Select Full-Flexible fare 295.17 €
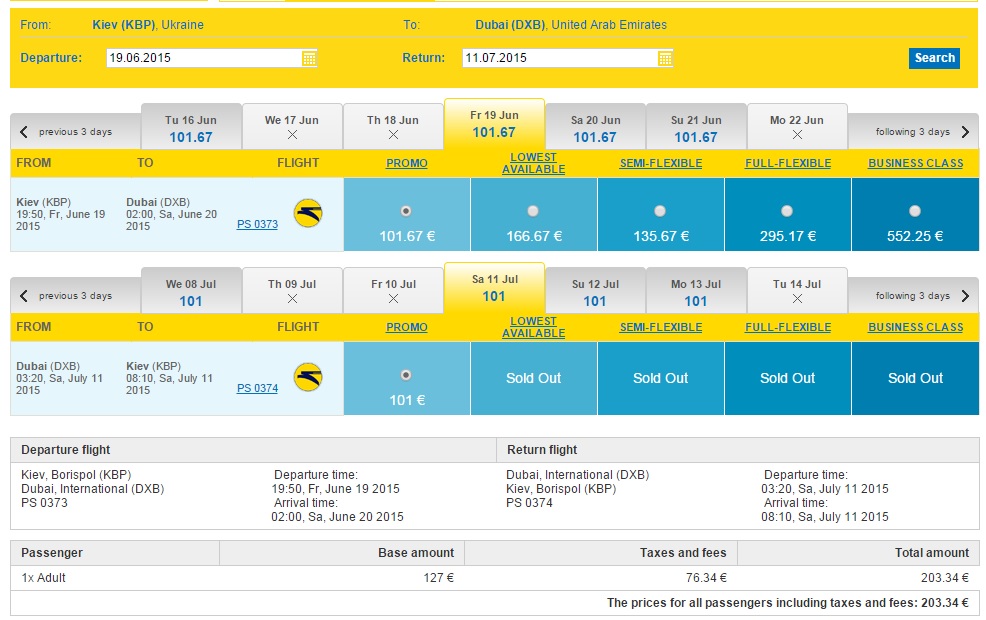The width and height of the screenshot is (986, 620). (x=787, y=211)
